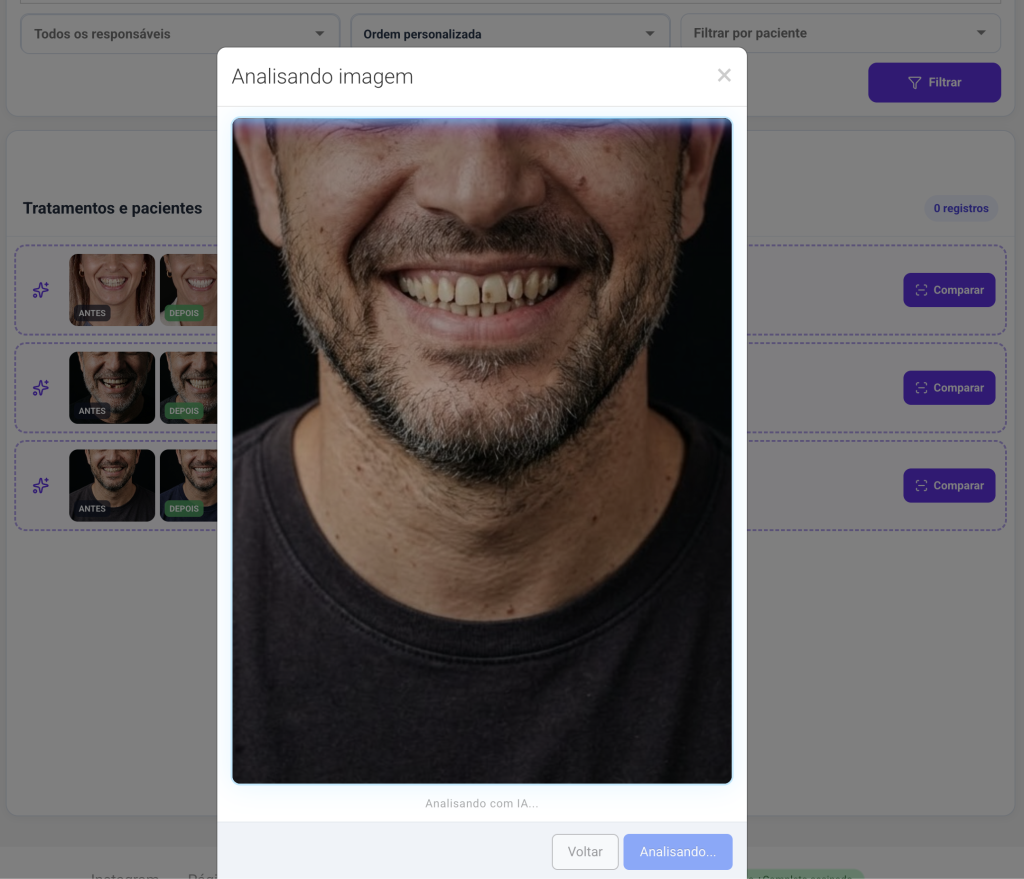Open the Todos os responsáveis dropdown
1024x879 pixels.
pos(180,33)
